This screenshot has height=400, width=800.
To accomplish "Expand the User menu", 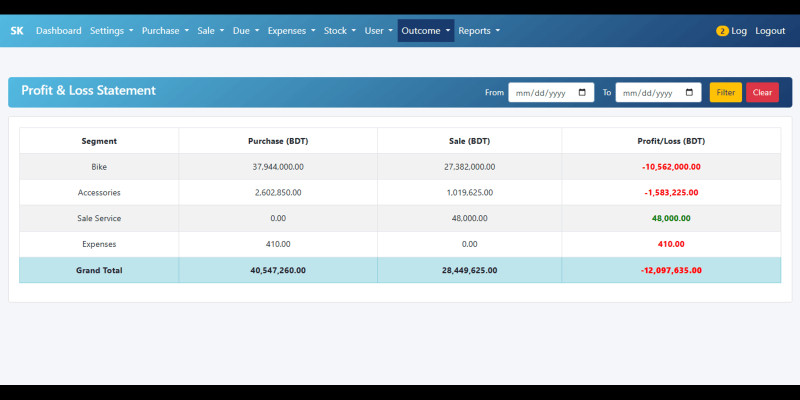I will [x=378, y=31].
